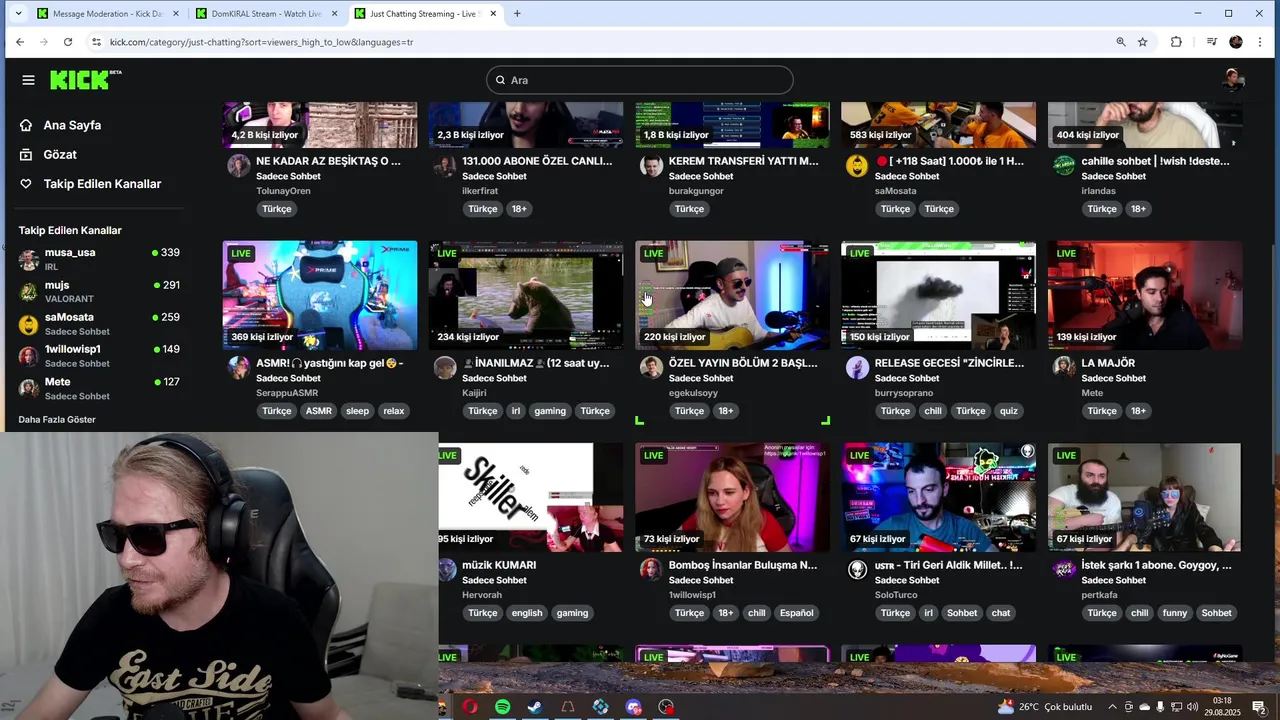
Task: Open KEREM TRANSFERİ stream title
Action: tap(743, 161)
